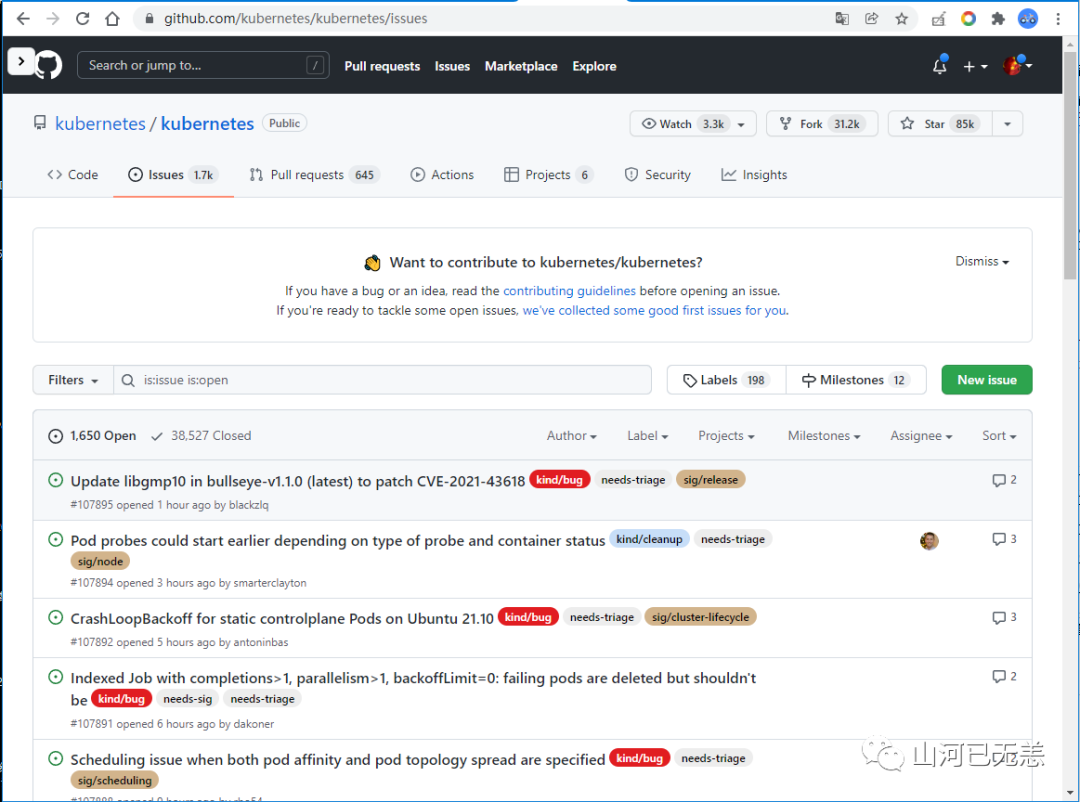This screenshot has height=802, width=1080.
Task: Click the translate page icon
Action: pos(842,19)
